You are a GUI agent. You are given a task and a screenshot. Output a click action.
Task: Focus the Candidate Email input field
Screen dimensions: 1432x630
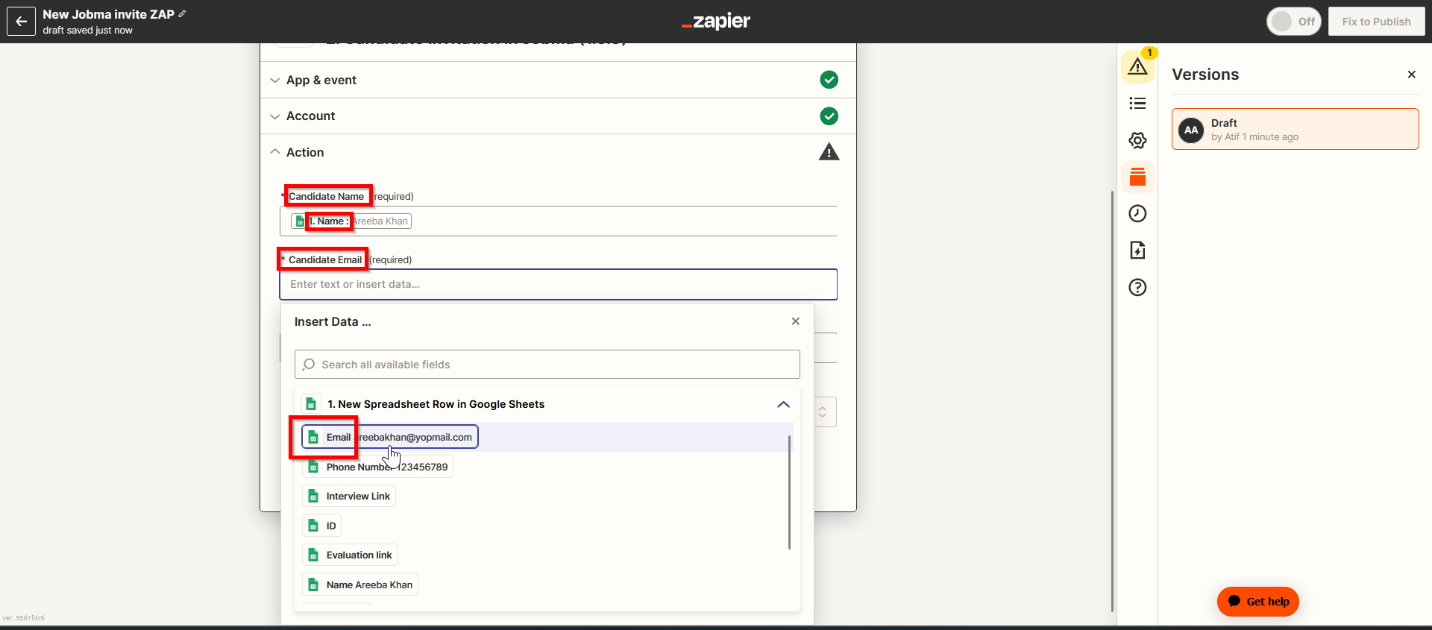(x=558, y=284)
